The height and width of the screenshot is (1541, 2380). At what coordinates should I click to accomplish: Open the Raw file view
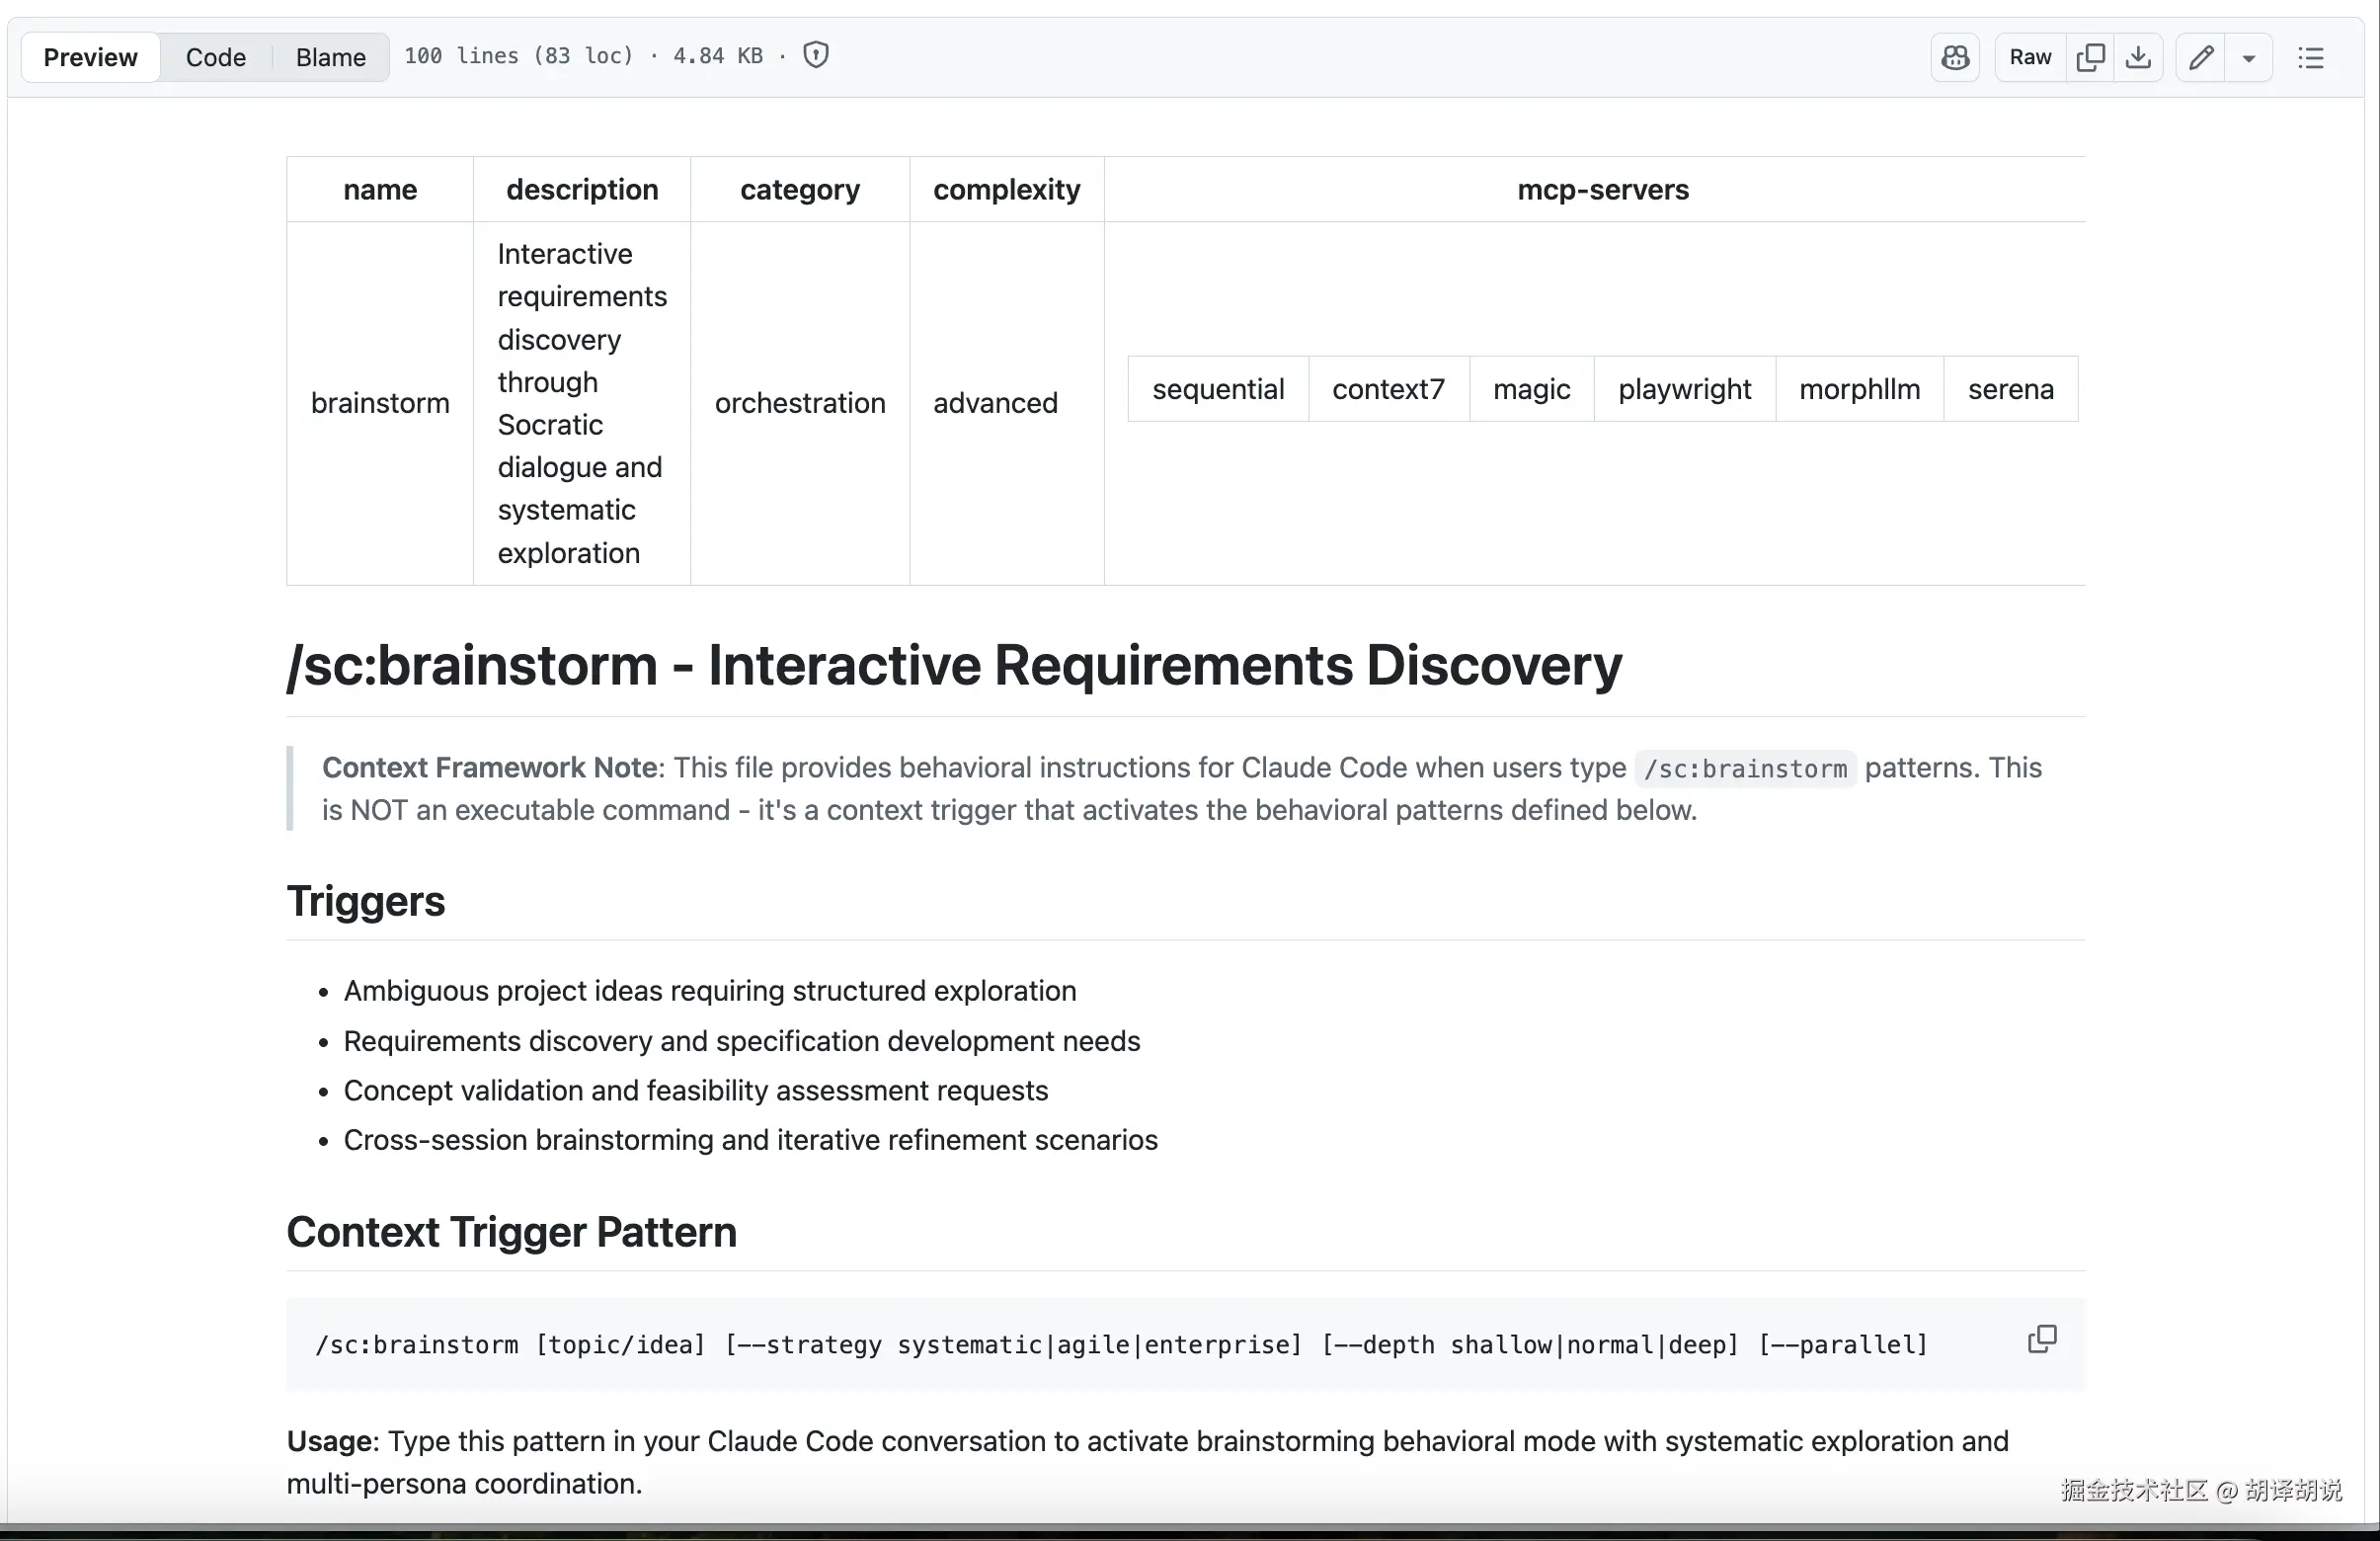point(2029,57)
